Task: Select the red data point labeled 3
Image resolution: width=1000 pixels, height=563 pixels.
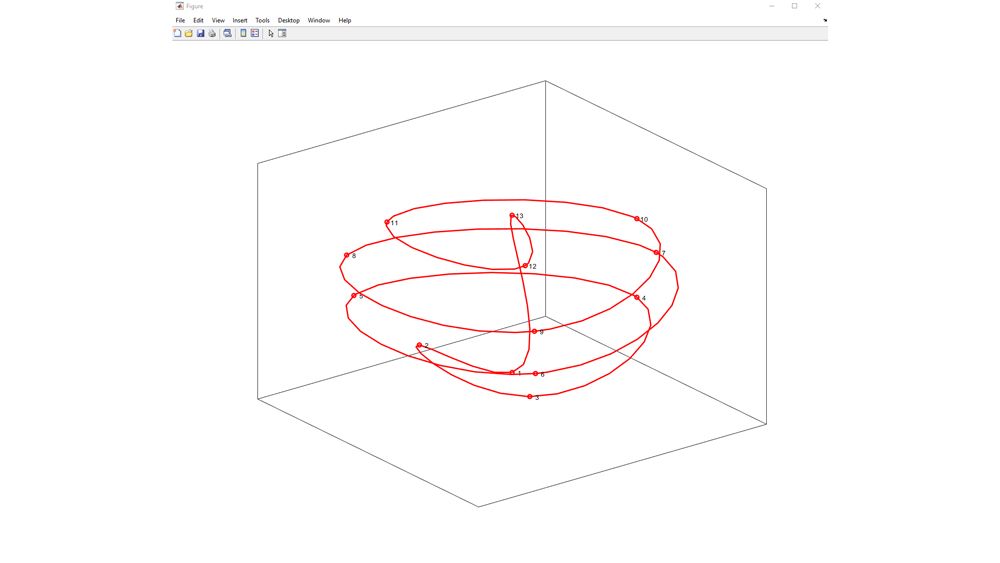Action: coord(530,397)
